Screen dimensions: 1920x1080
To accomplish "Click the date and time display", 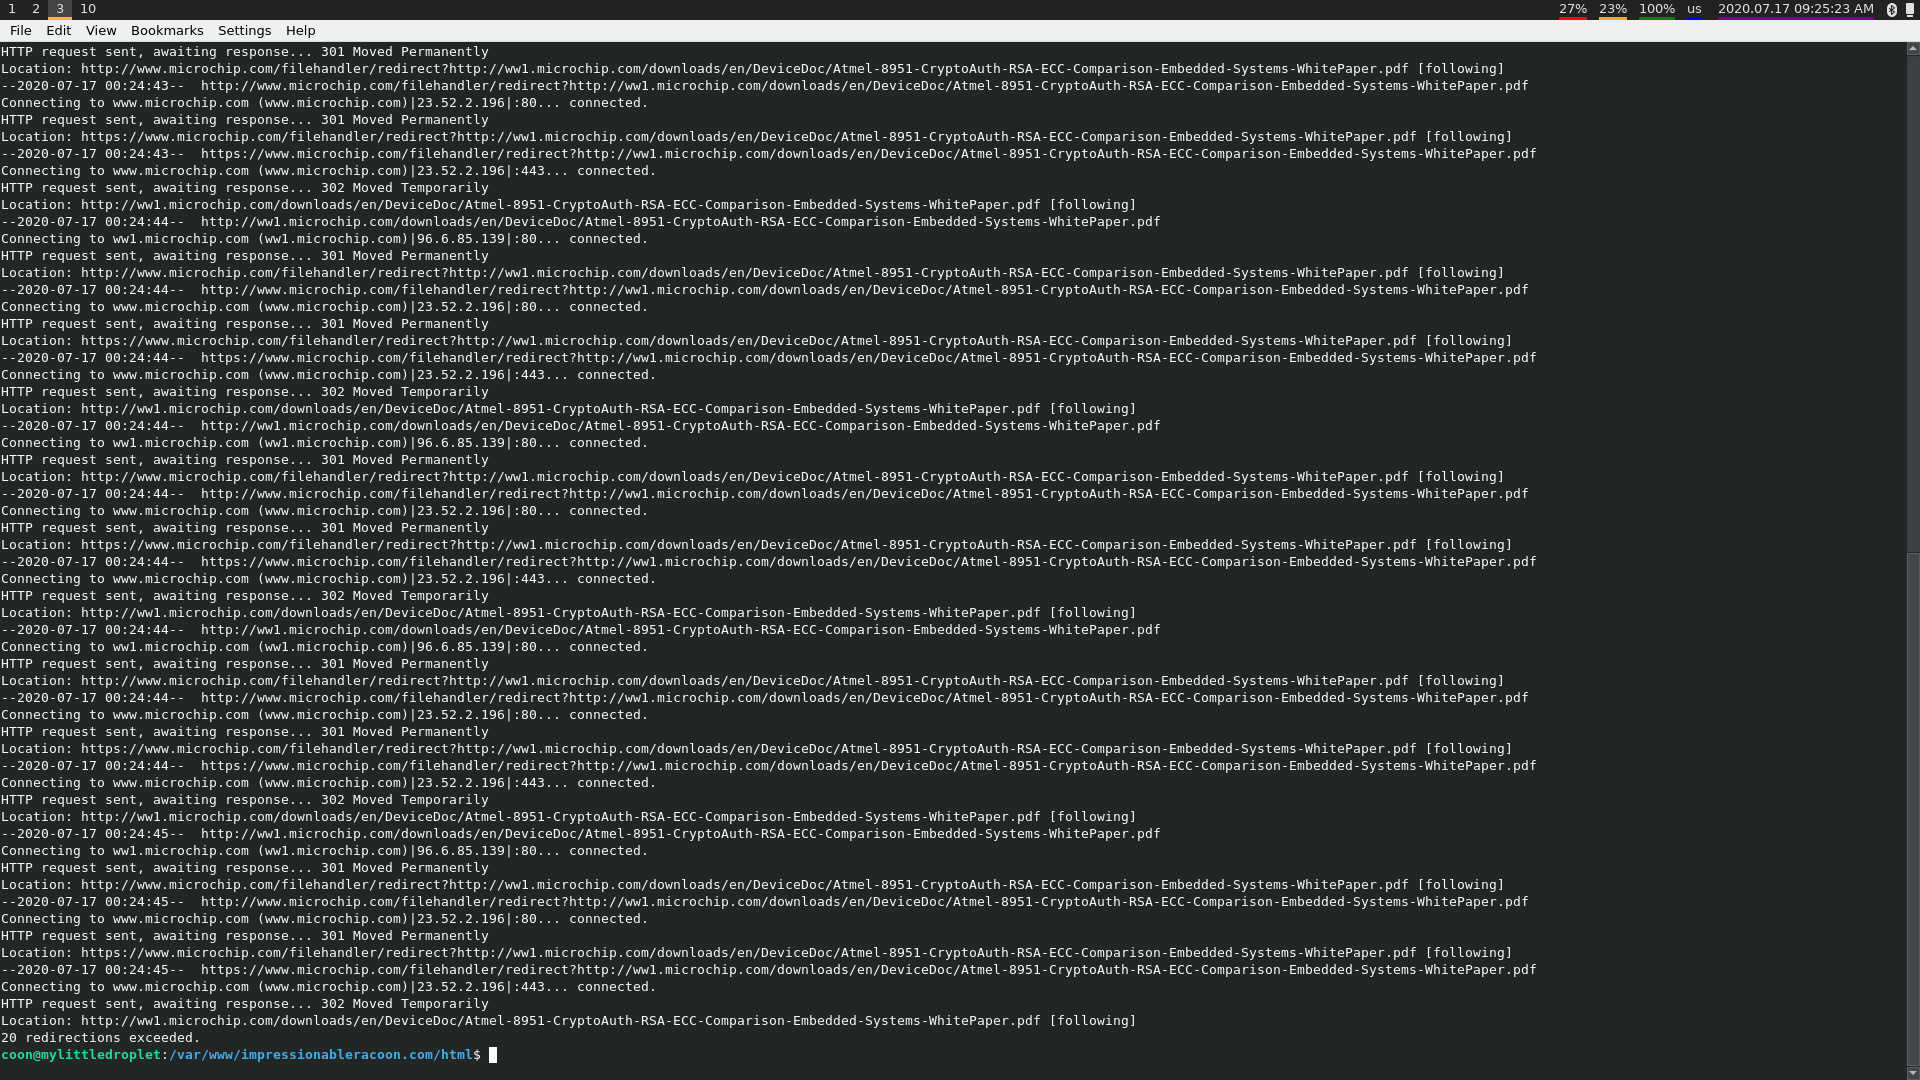I will 1796,9.
